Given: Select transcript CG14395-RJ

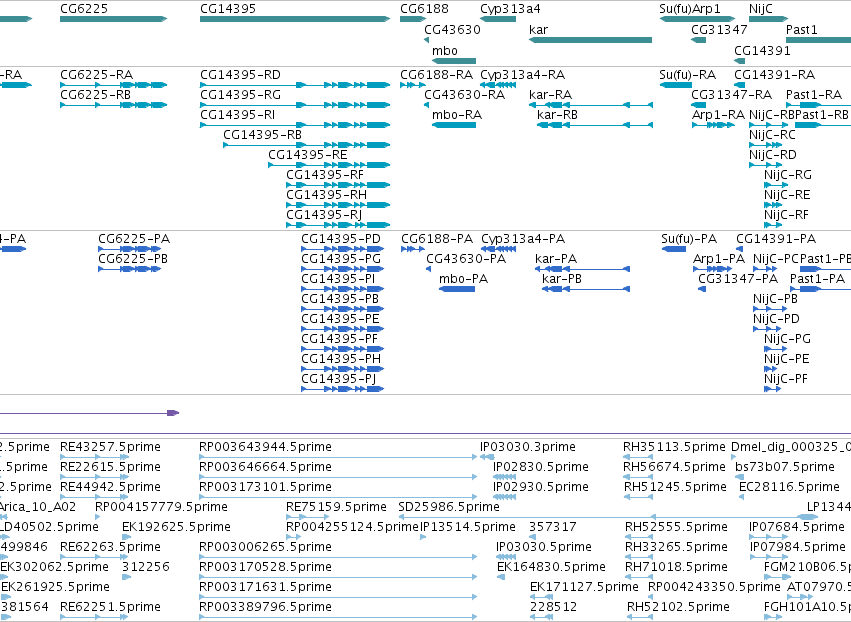Looking at the screenshot, I should pyautogui.click(x=324, y=215).
